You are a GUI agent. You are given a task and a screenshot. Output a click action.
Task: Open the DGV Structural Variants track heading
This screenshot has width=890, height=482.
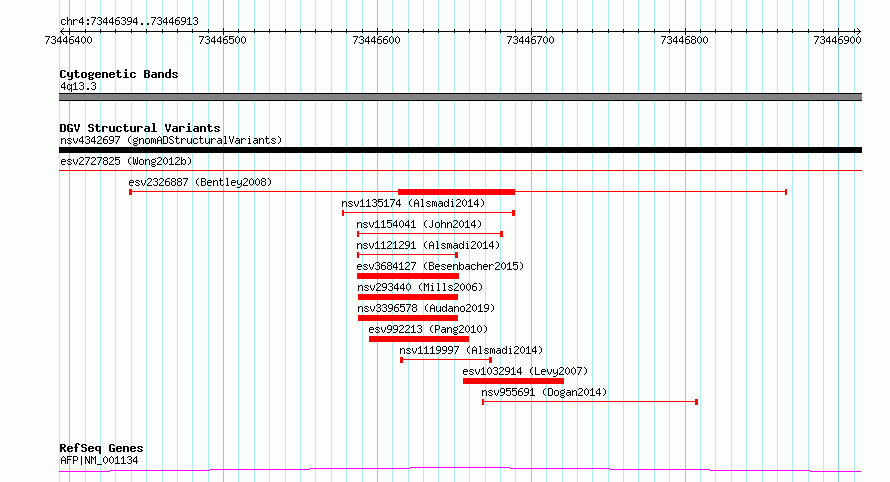point(140,128)
